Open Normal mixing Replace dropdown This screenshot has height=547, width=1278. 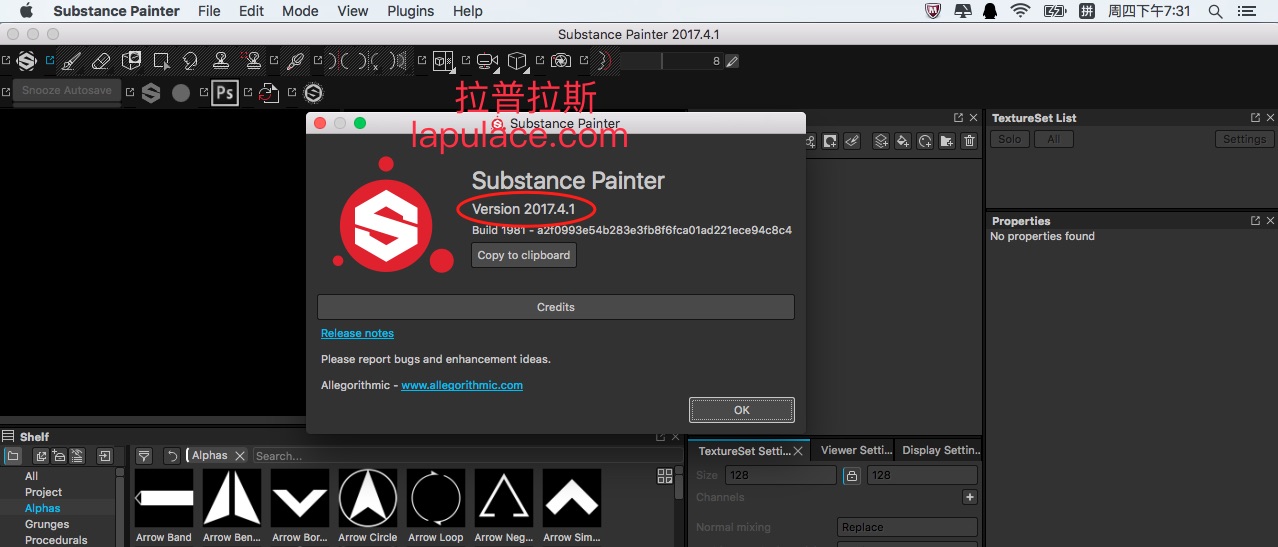pyautogui.click(x=907, y=527)
